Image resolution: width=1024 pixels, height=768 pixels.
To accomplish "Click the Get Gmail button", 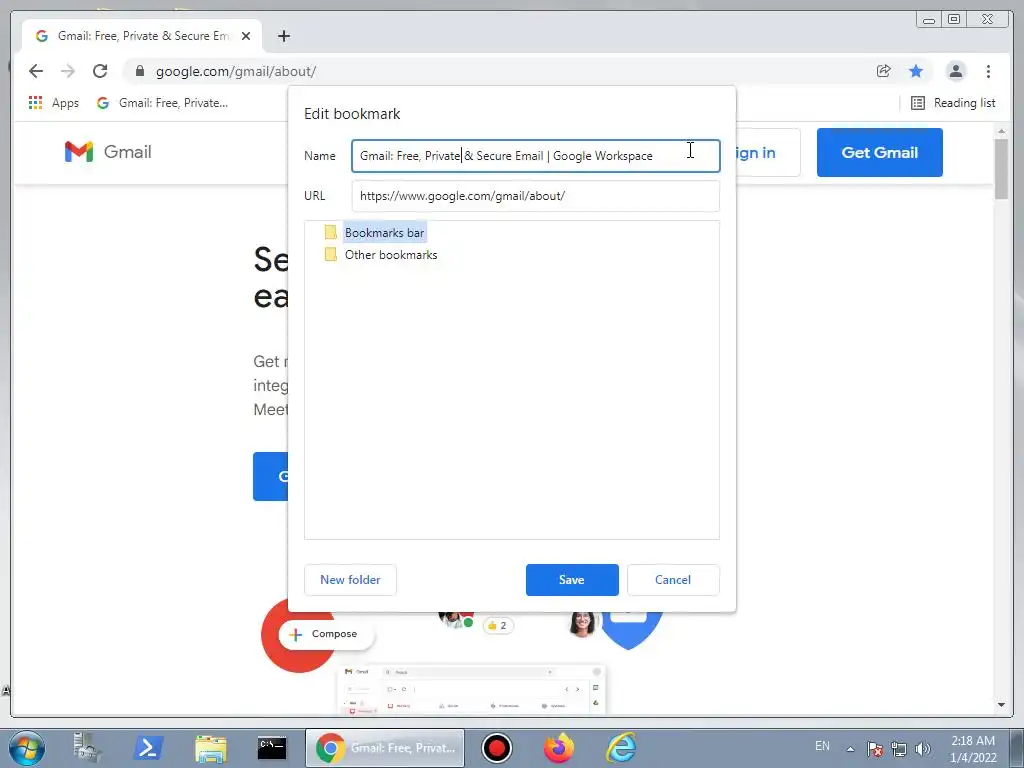I will point(879,152).
